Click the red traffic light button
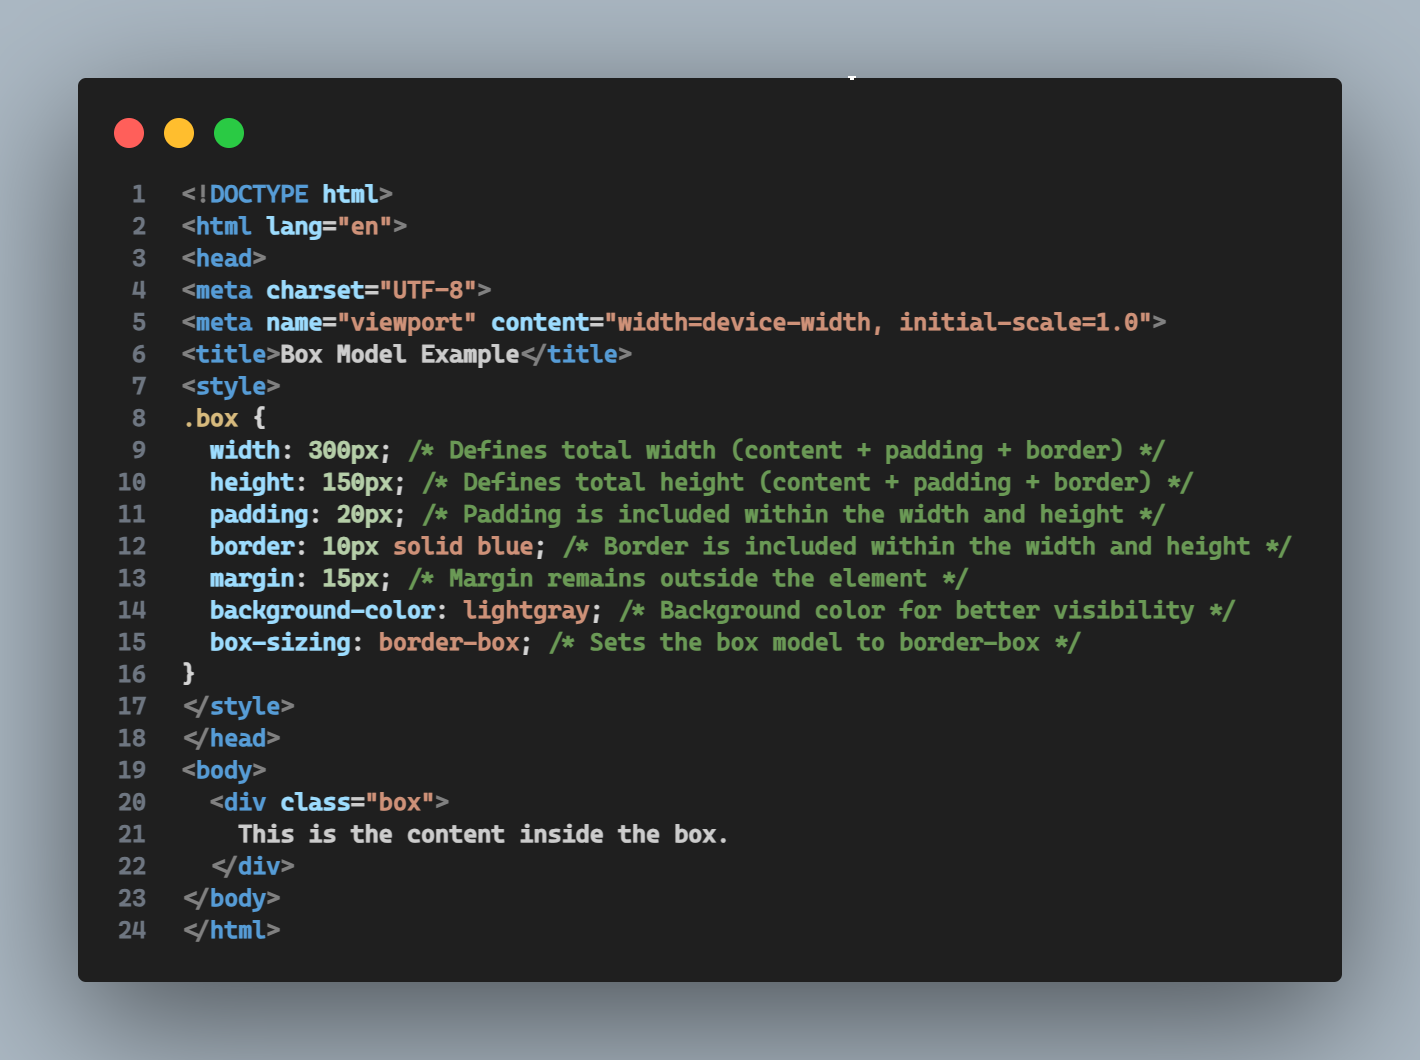The width and height of the screenshot is (1420, 1060). coord(128,132)
